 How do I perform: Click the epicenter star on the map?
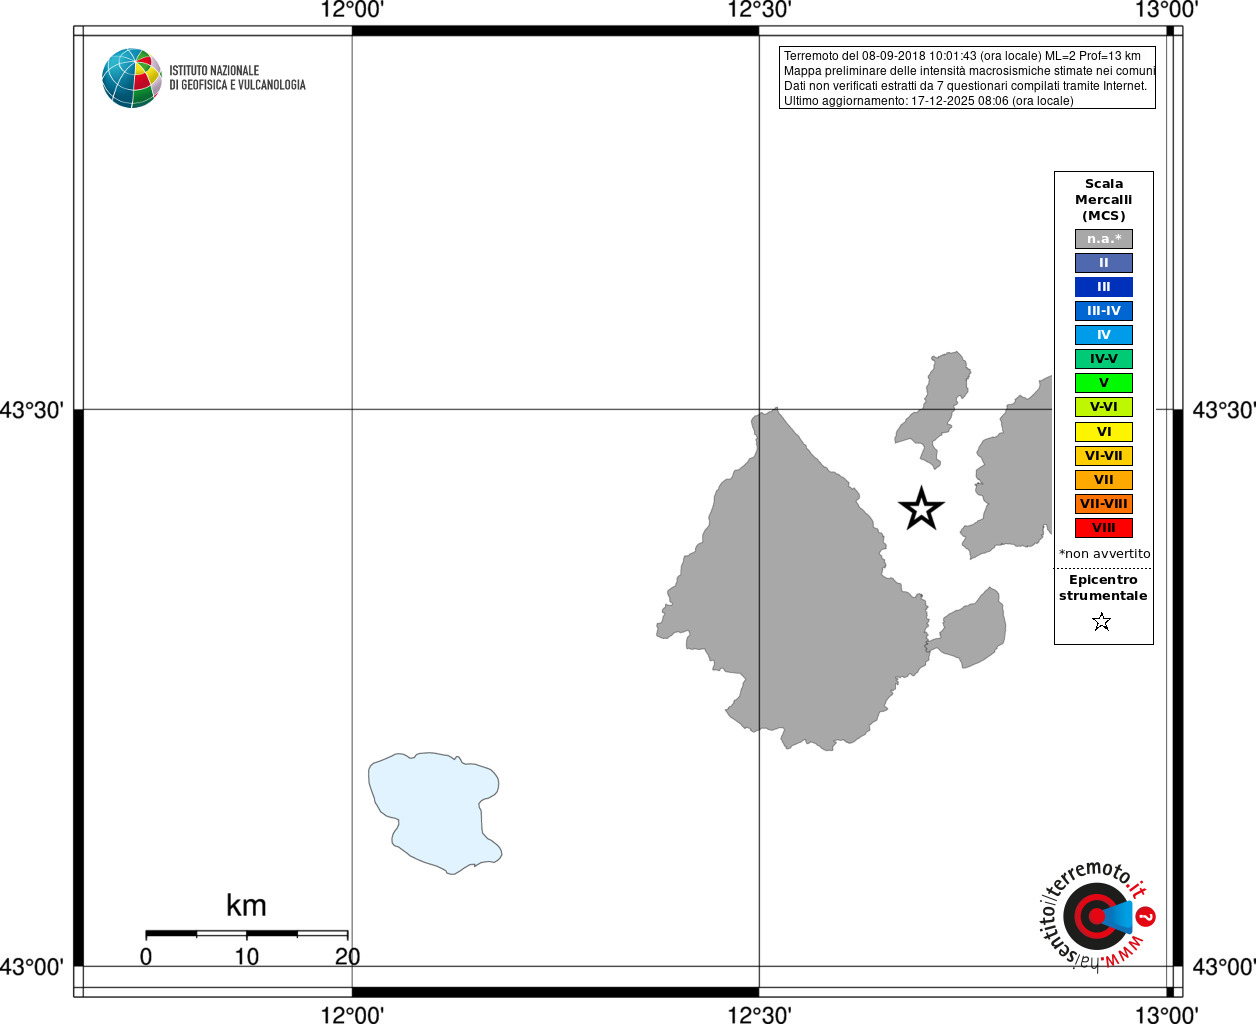point(921,509)
